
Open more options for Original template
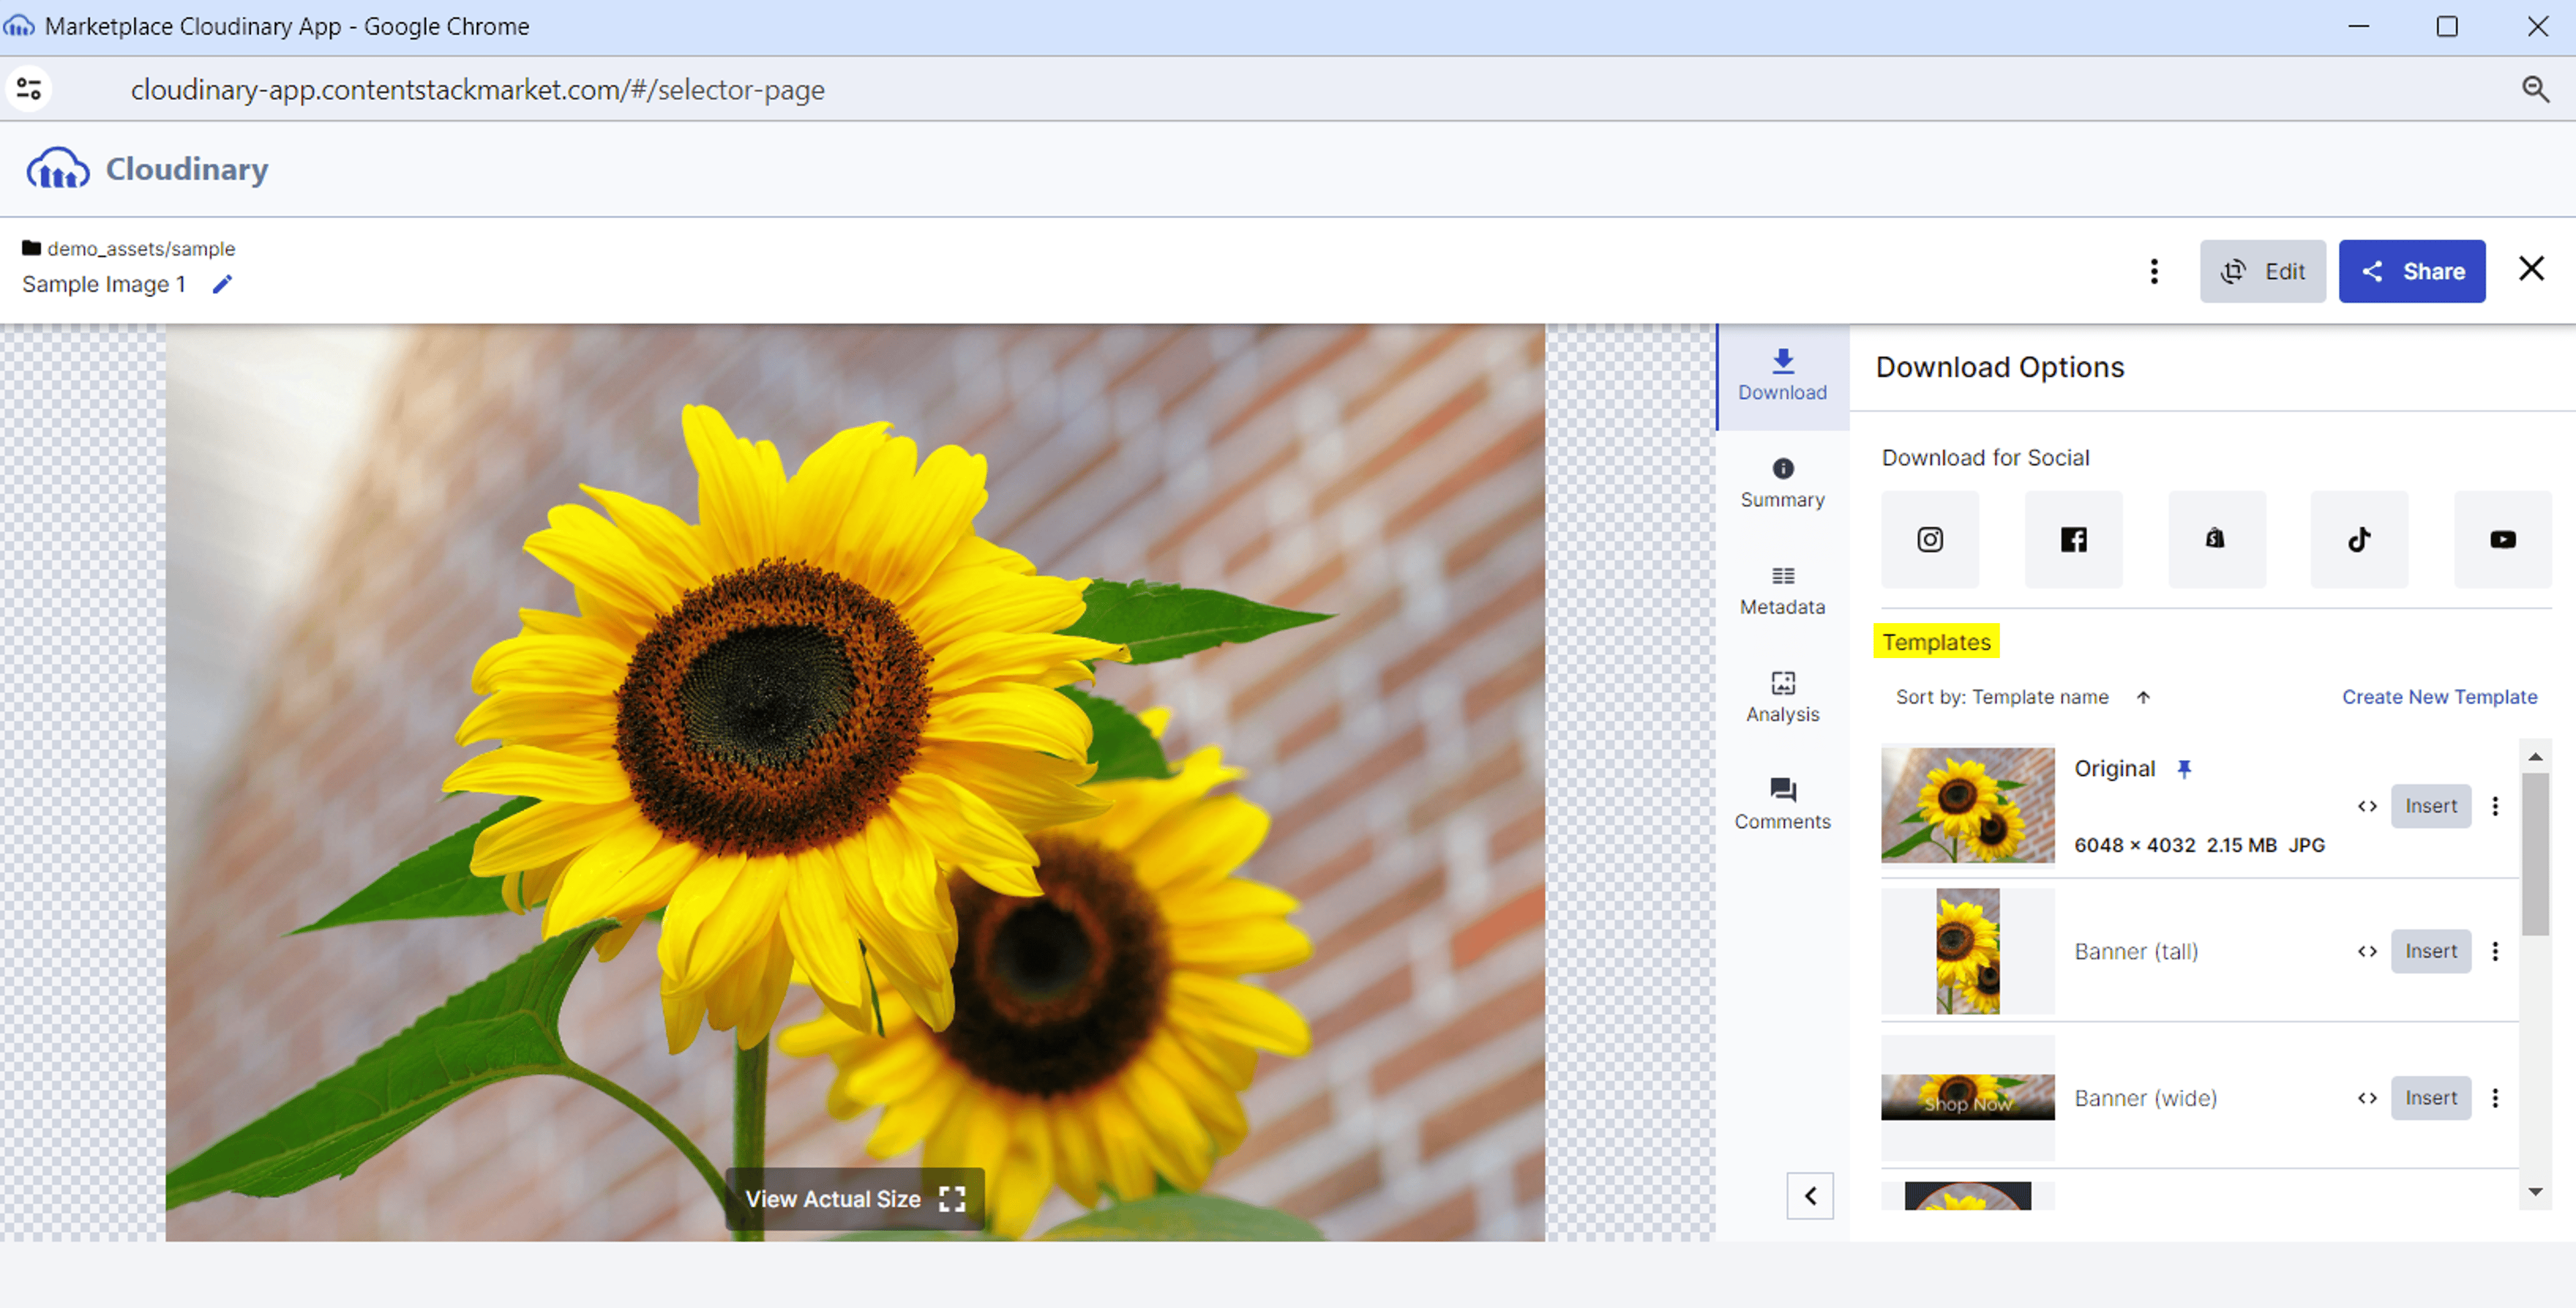tap(2495, 806)
